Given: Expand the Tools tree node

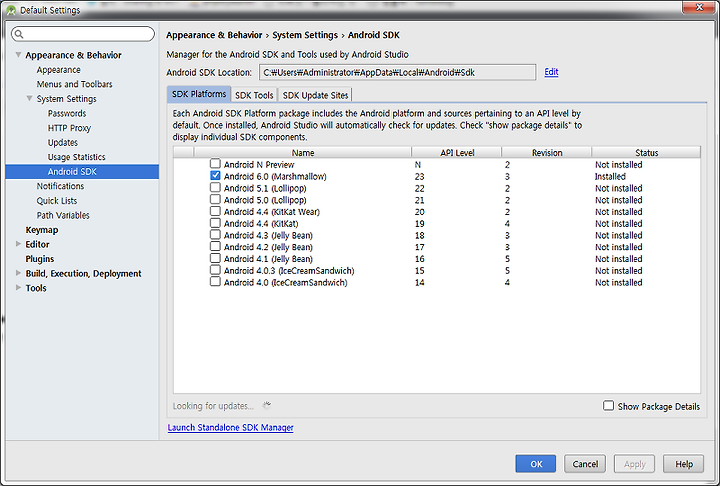Looking at the screenshot, I should pyautogui.click(x=18, y=288).
